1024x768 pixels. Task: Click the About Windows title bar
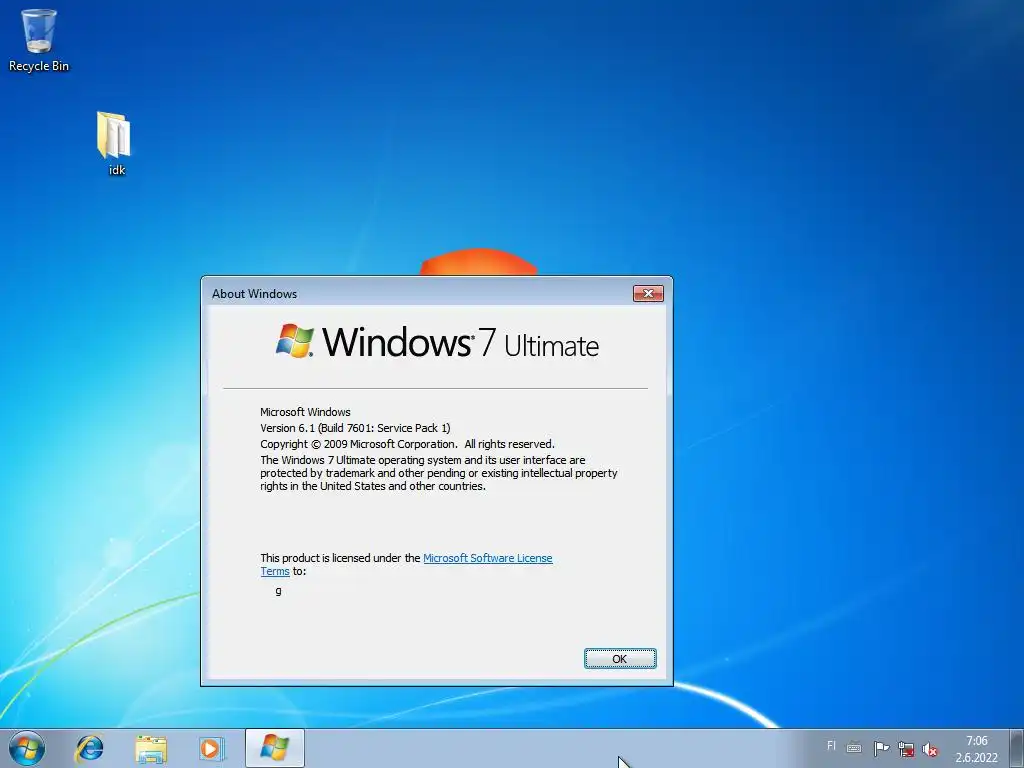tap(418, 294)
